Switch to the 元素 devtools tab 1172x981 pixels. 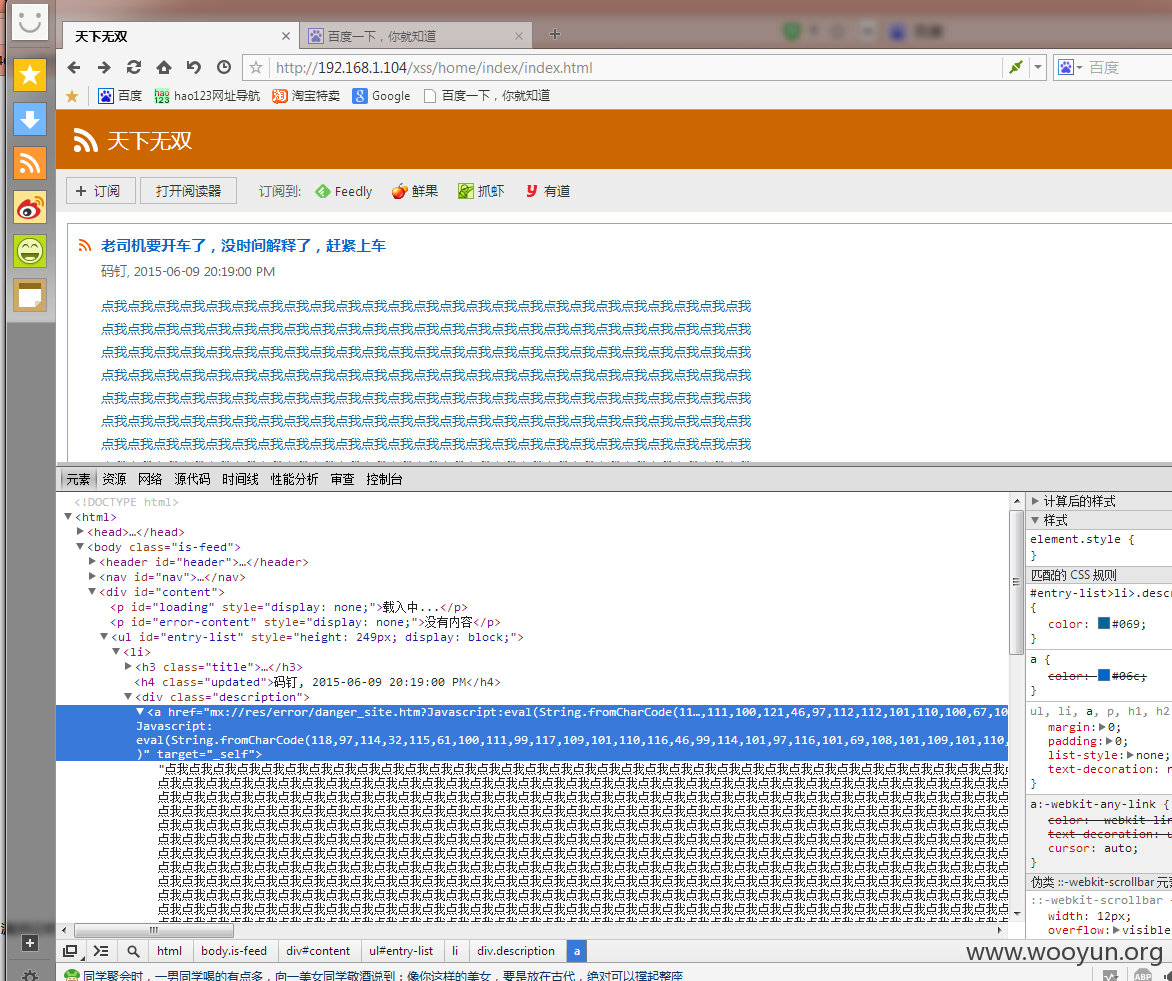pos(78,479)
